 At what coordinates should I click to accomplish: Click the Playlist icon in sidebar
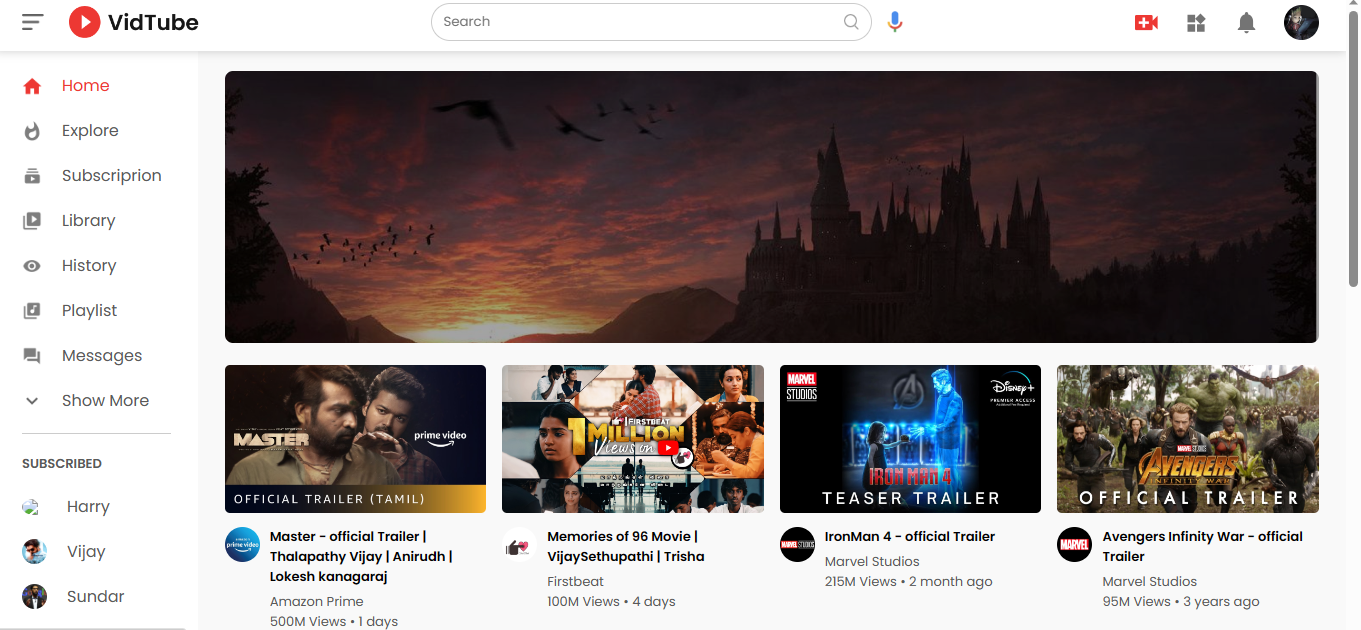(32, 311)
